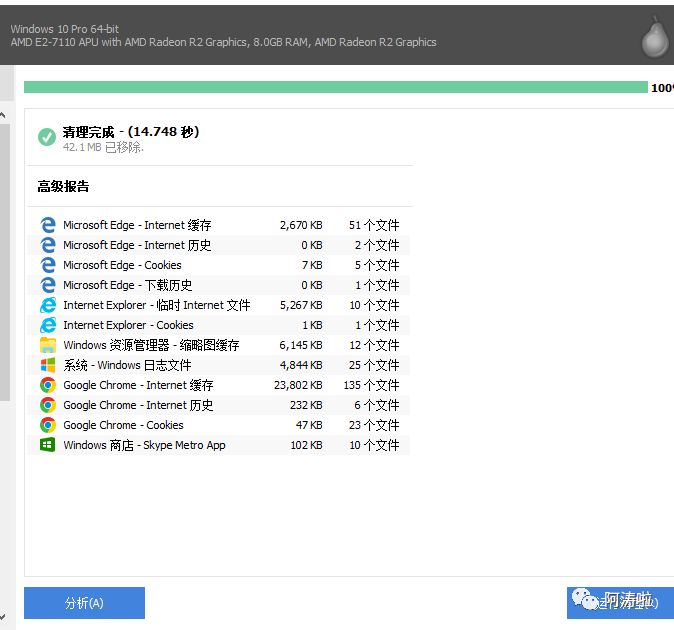
Task: Click the '47 KB' size value
Action: point(309,425)
